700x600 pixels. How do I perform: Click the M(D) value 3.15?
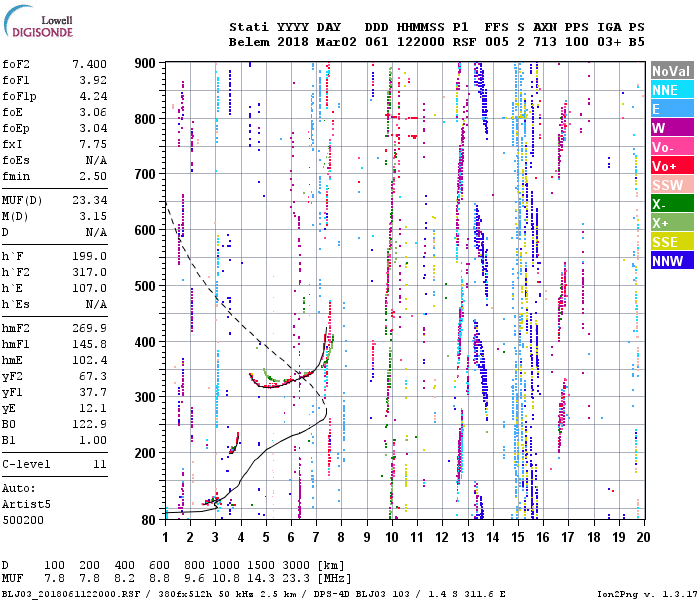(x=93, y=217)
